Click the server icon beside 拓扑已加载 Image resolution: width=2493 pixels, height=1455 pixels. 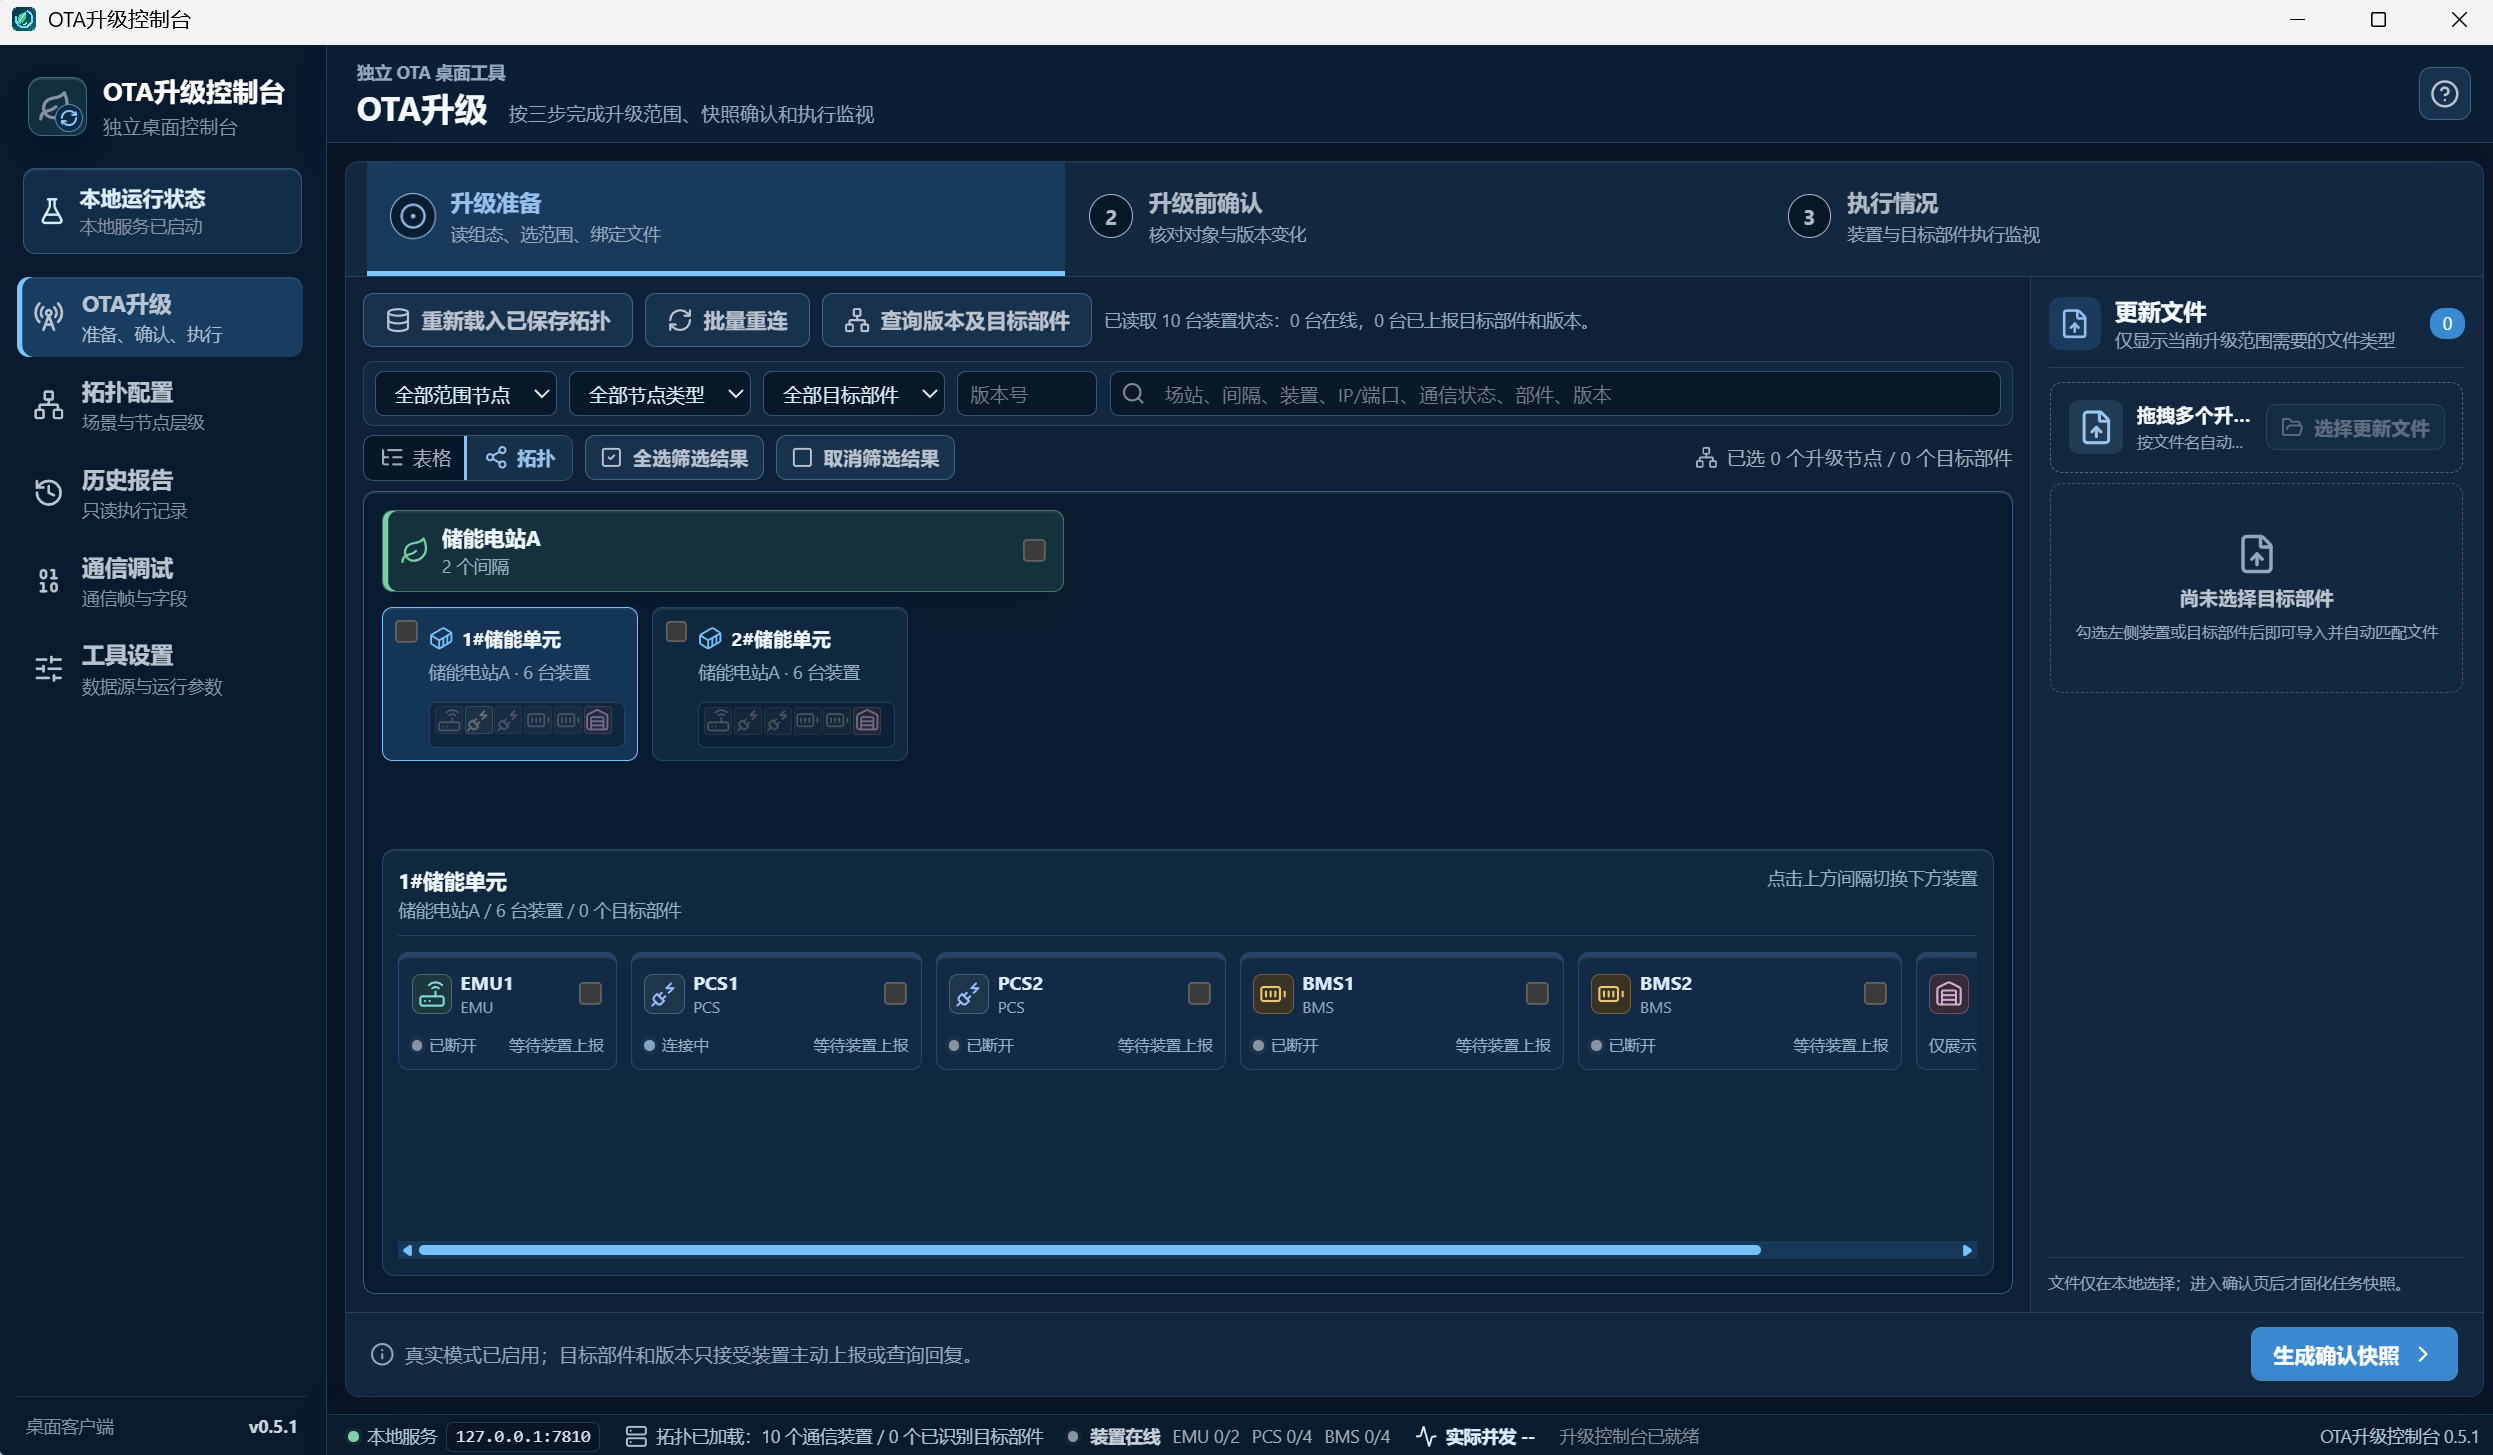coord(636,1437)
